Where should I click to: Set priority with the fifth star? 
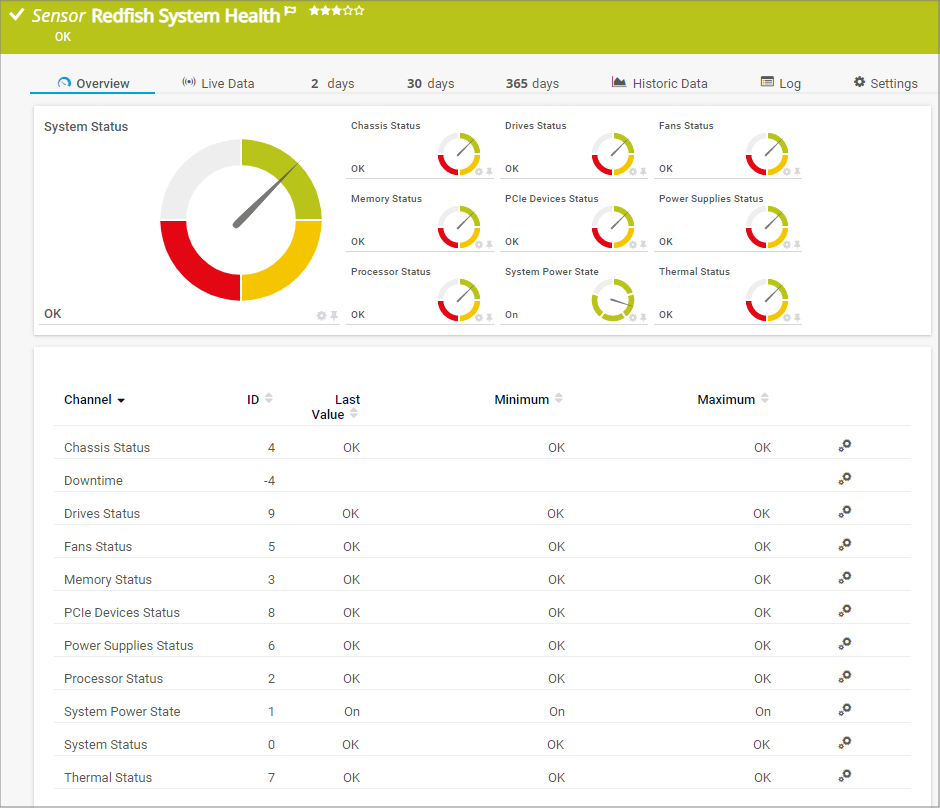point(360,11)
